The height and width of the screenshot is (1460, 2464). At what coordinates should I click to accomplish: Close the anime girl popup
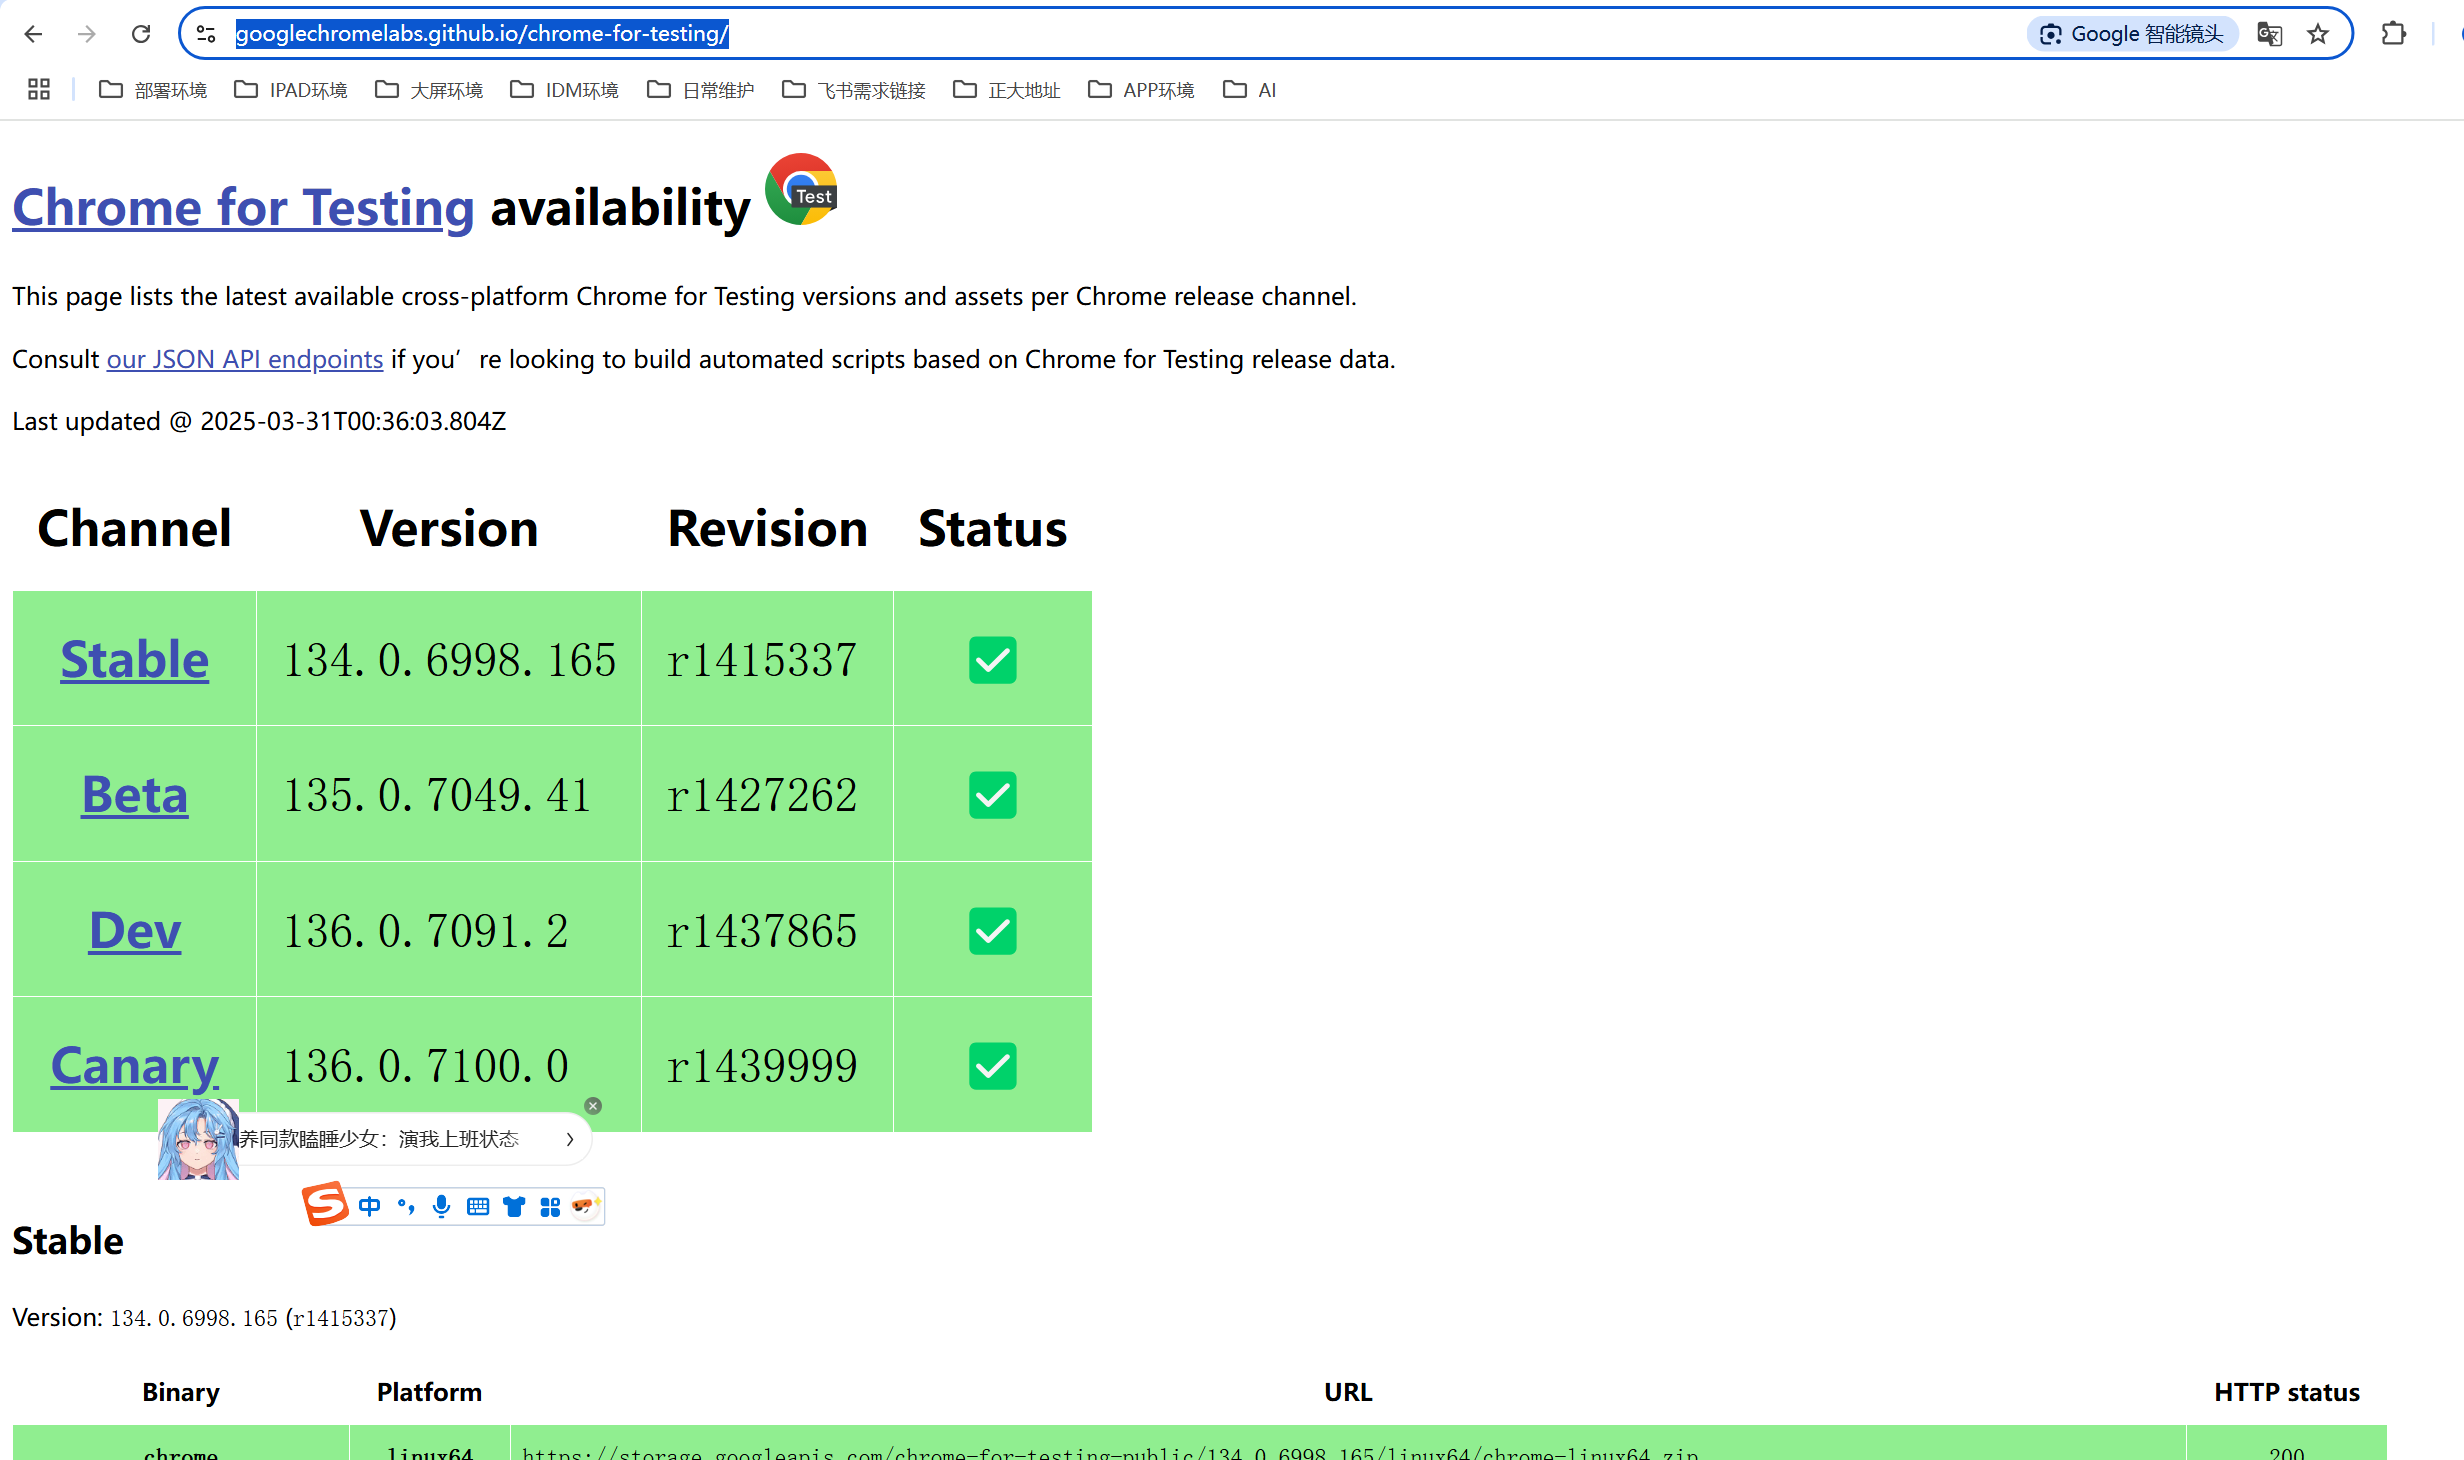tap(593, 1106)
